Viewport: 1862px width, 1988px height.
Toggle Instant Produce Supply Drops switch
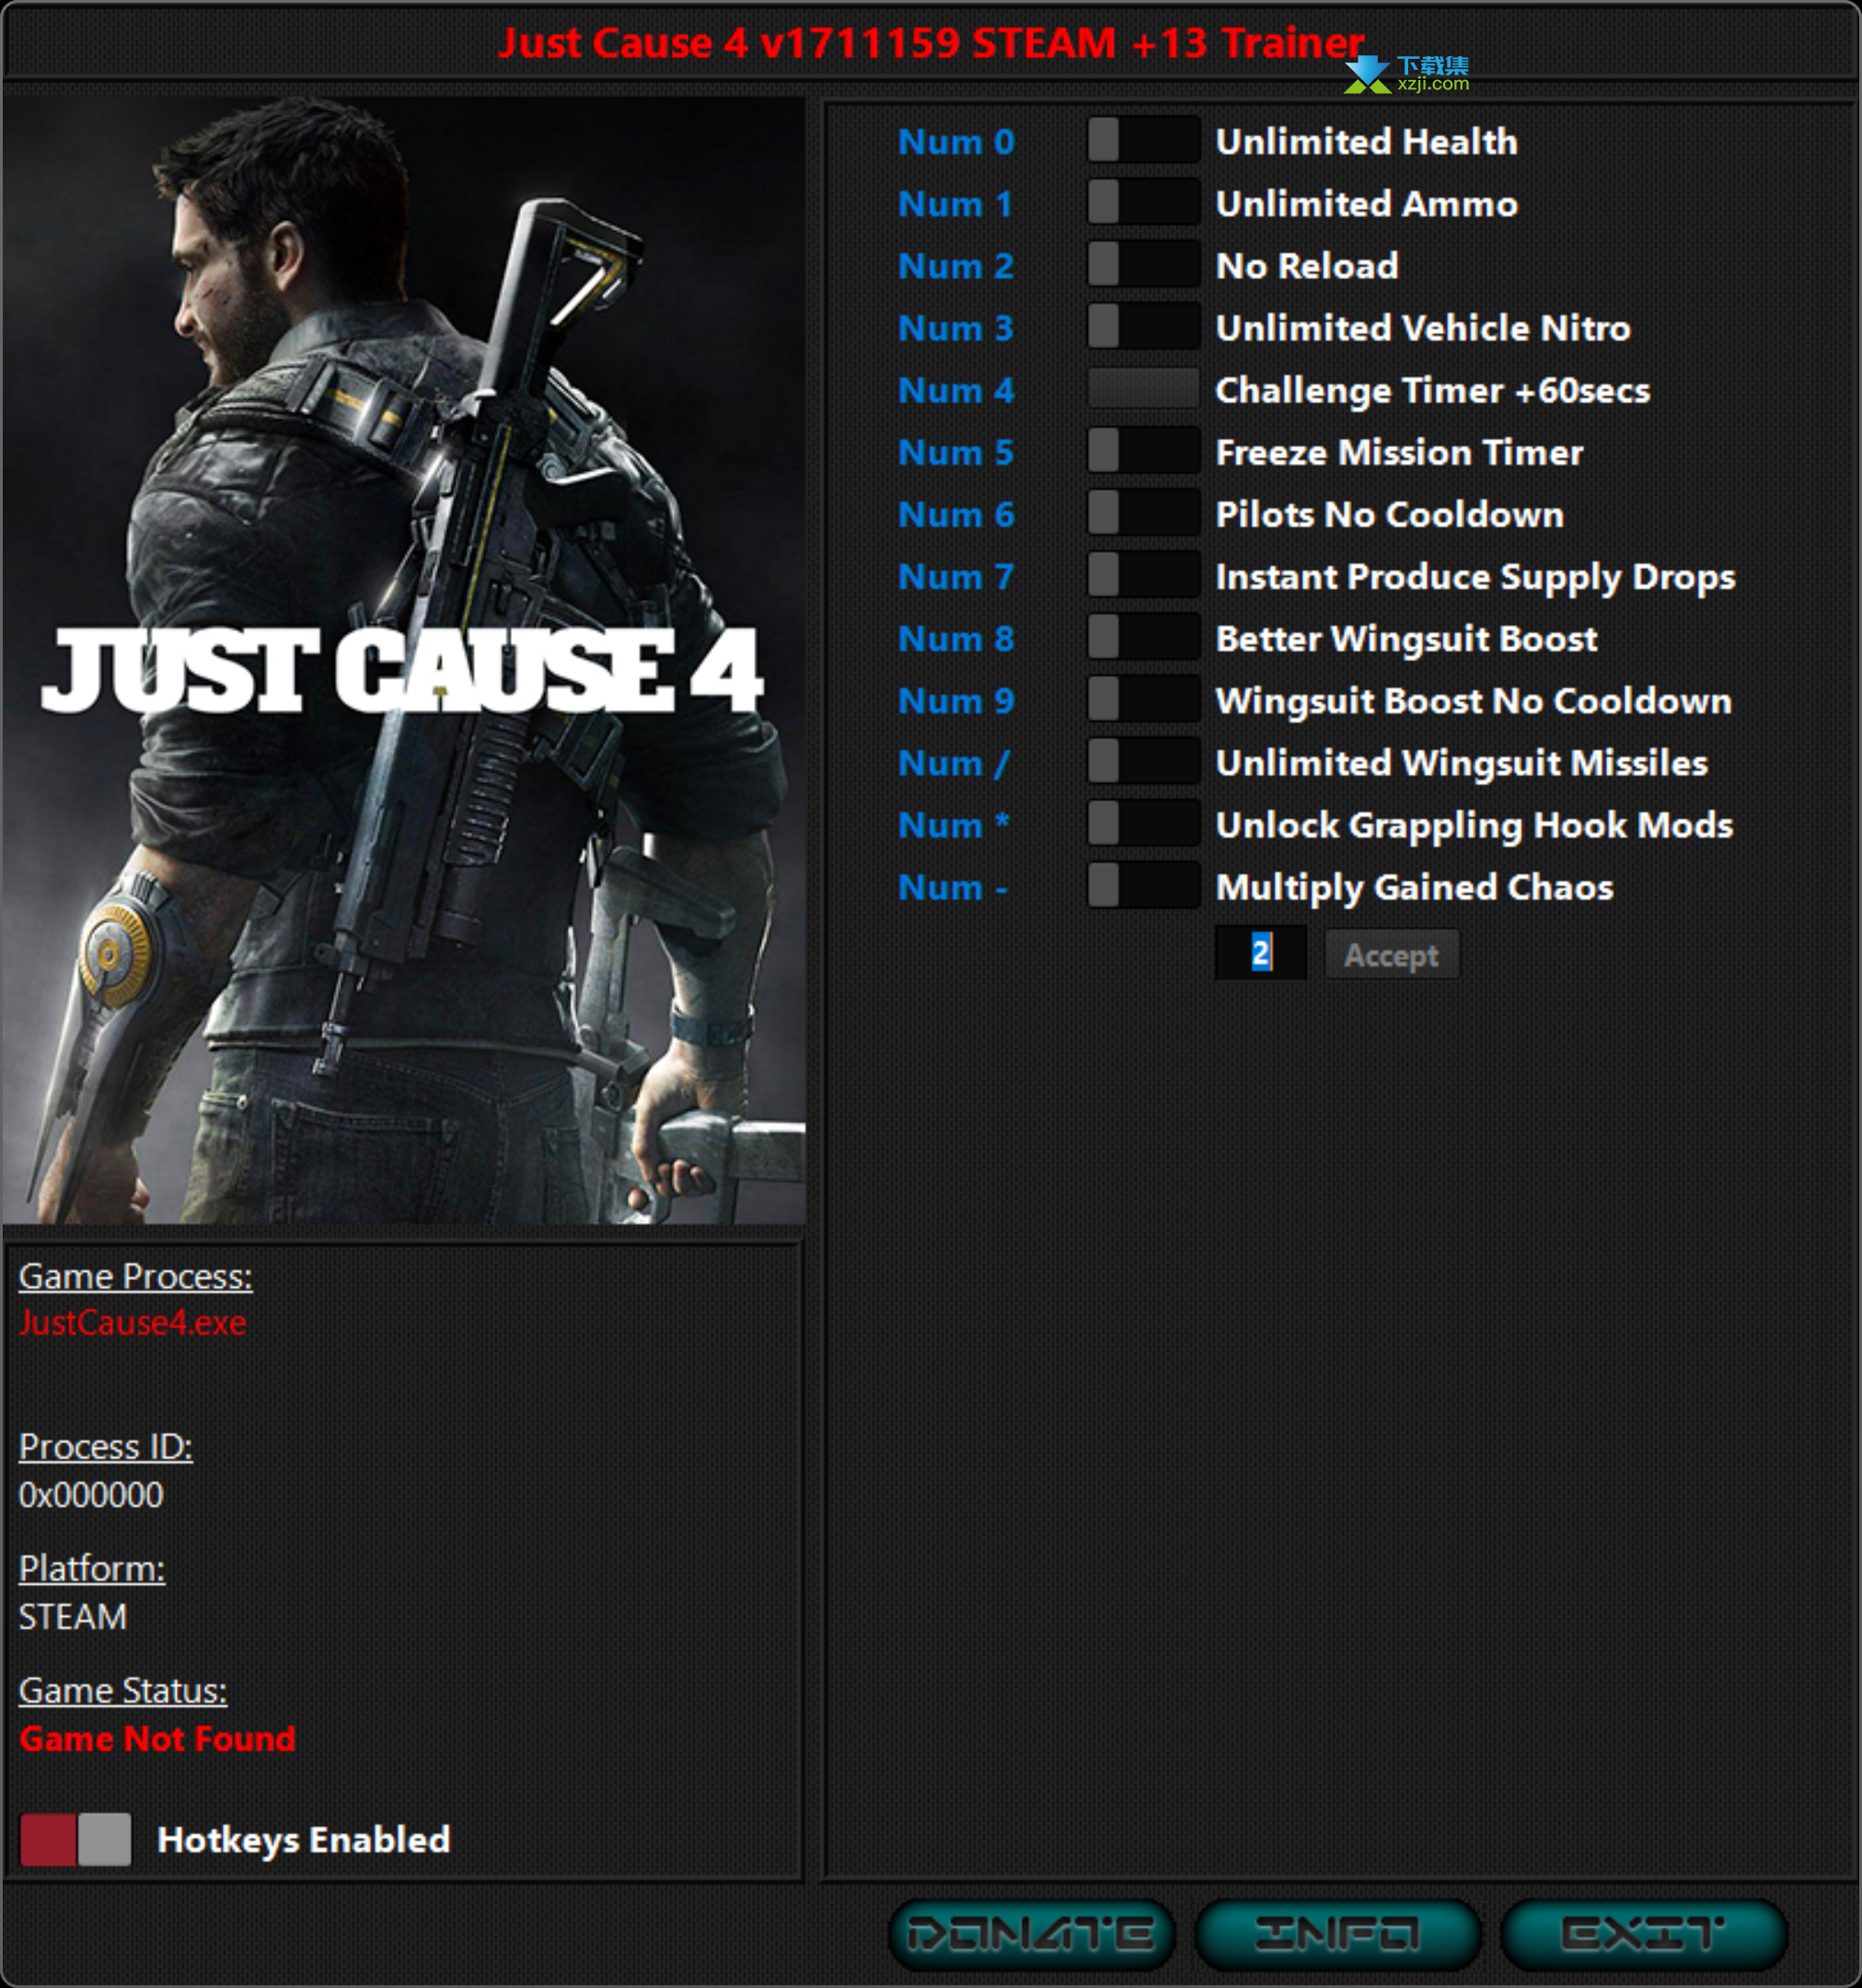click(1143, 575)
